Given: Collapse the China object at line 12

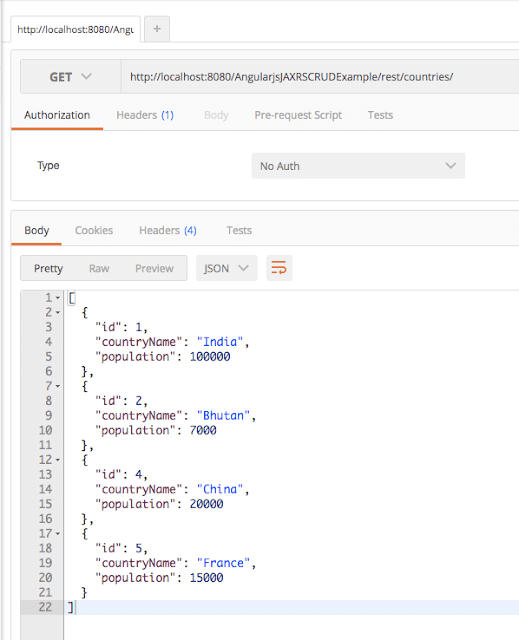Looking at the screenshot, I should (x=58, y=460).
